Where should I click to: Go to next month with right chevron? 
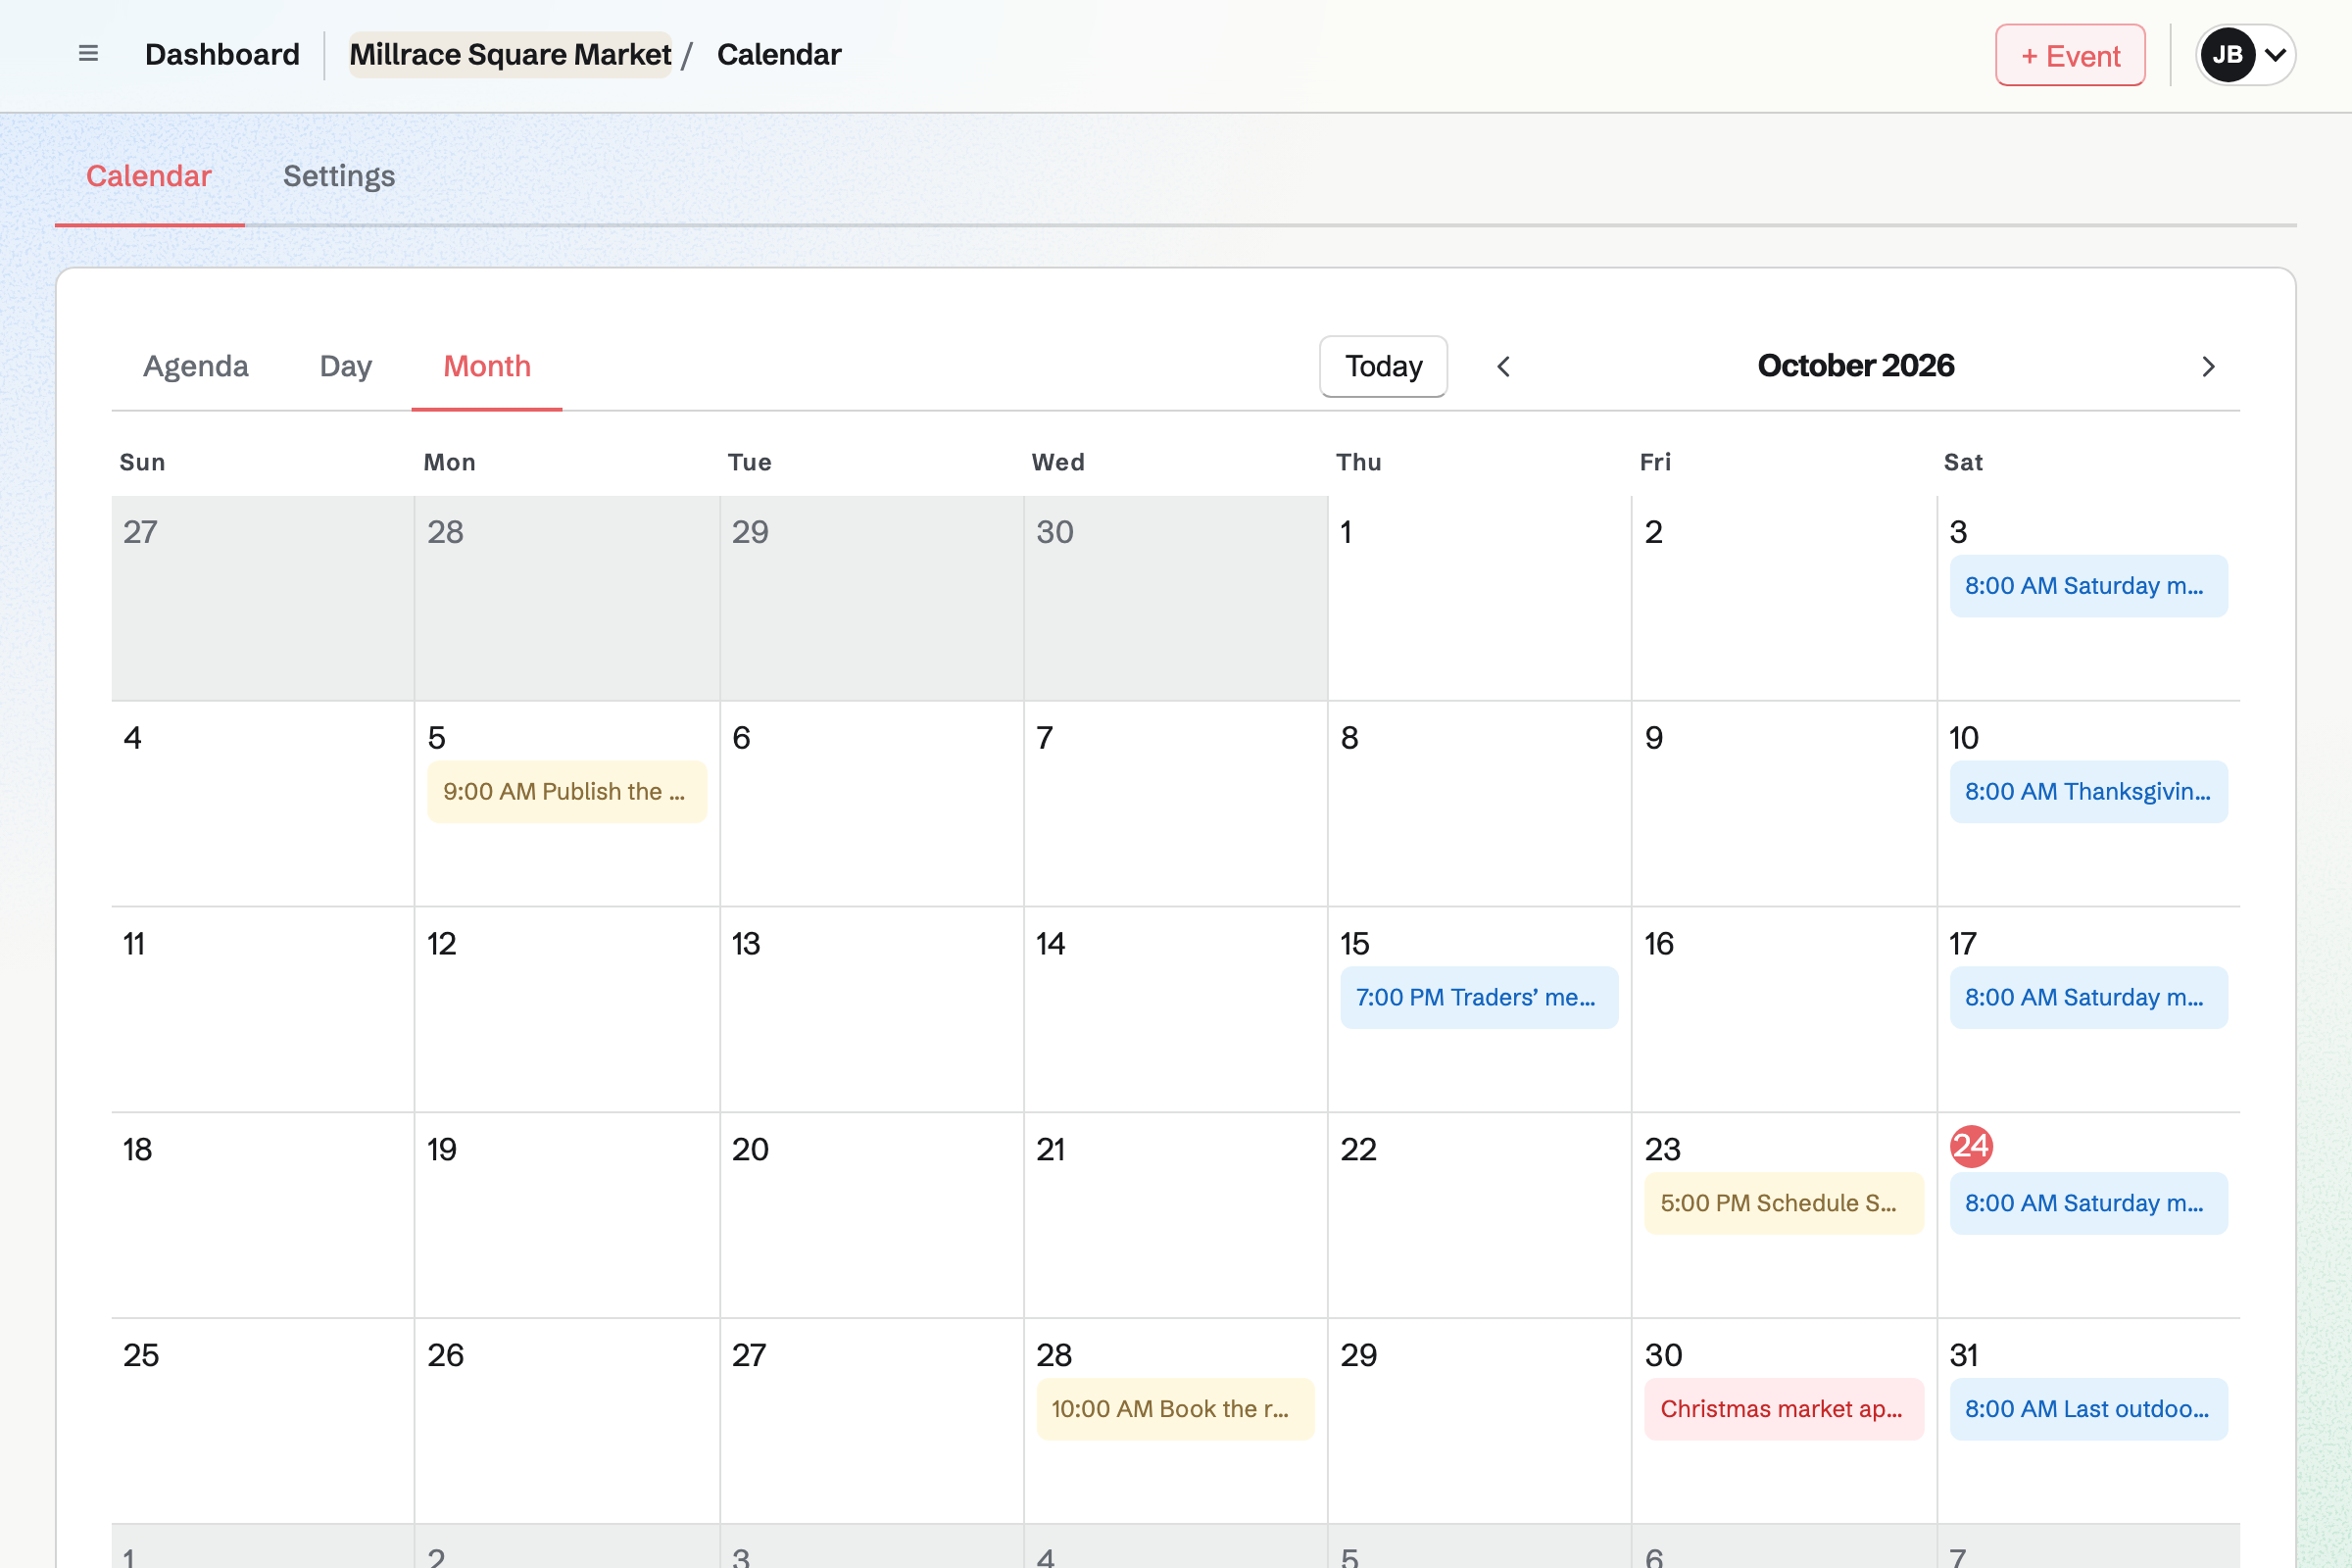click(2208, 367)
